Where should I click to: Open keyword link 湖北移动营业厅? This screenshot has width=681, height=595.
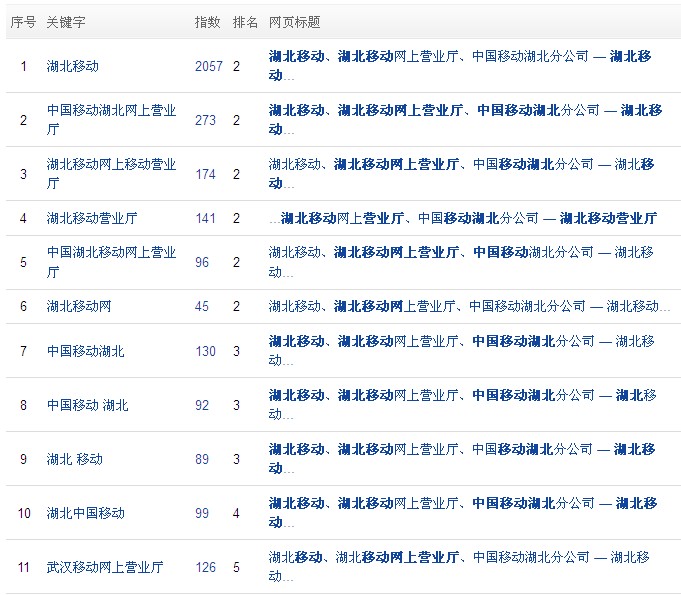pyautogui.click(x=92, y=218)
